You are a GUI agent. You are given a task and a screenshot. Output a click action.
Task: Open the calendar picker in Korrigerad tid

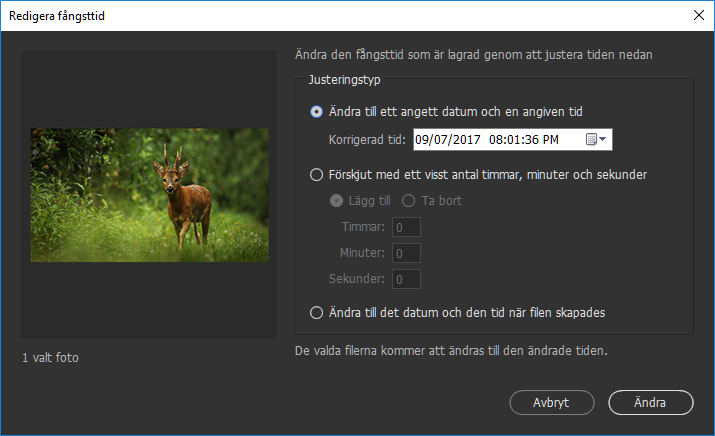[x=596, y=140]
